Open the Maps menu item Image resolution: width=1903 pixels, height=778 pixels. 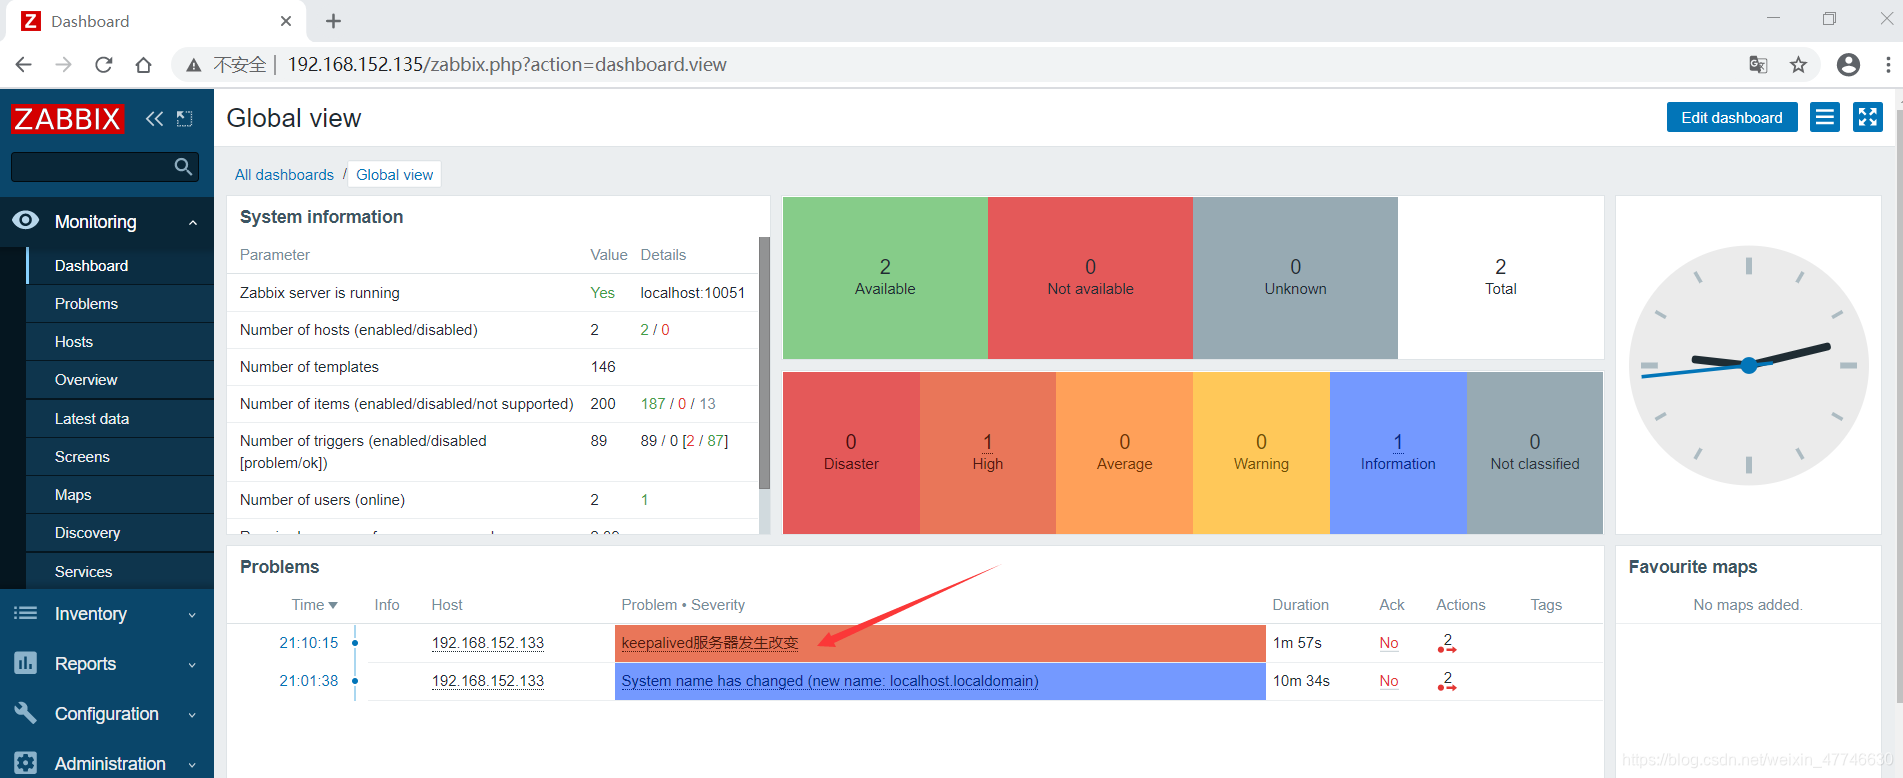[x=120, y=495]
